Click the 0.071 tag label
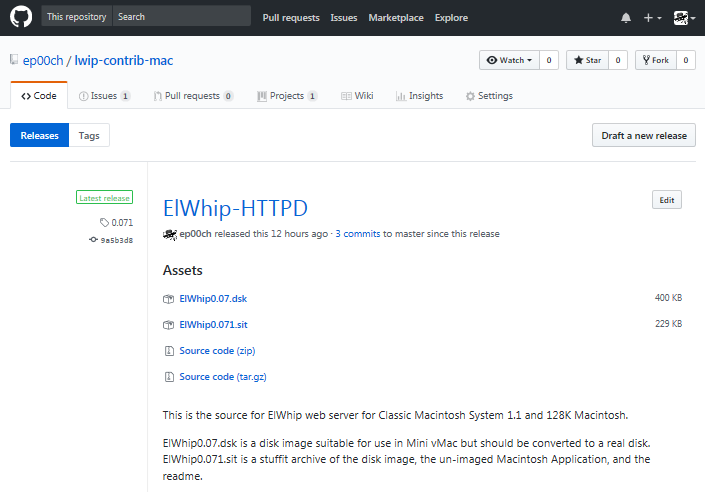 pos(122,223)
